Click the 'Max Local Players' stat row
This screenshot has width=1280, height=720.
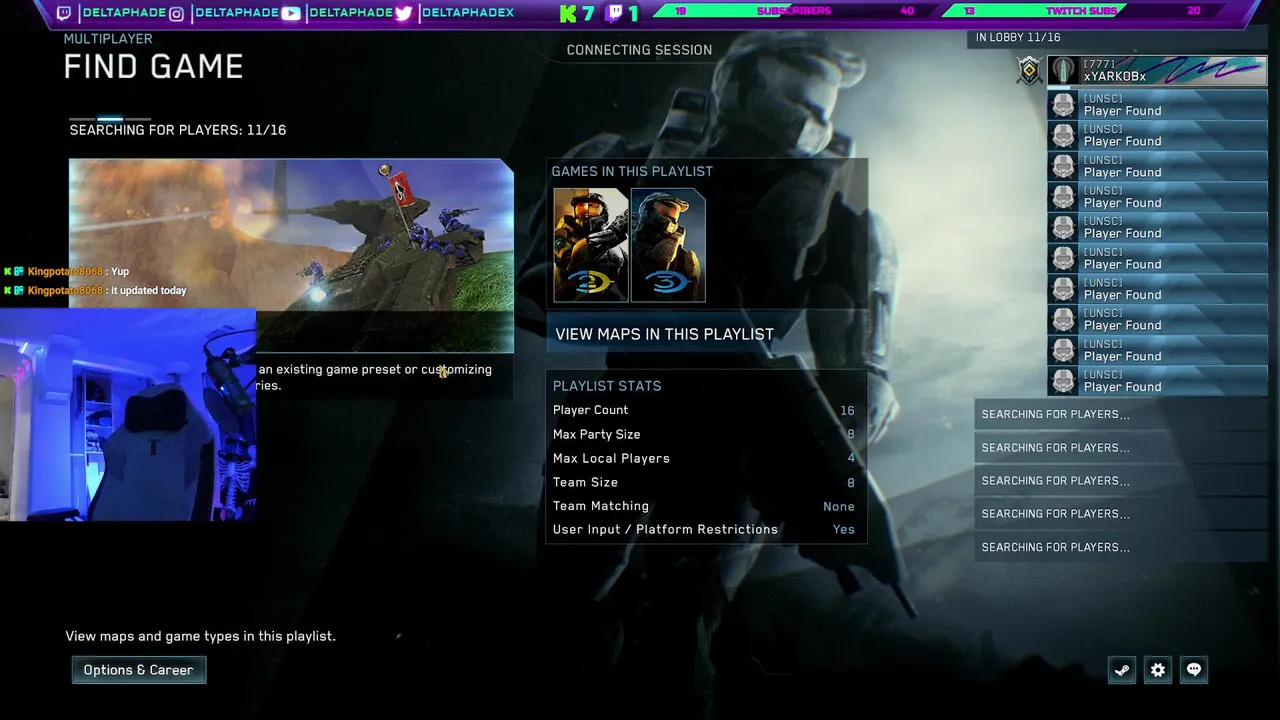coord(704,458)
